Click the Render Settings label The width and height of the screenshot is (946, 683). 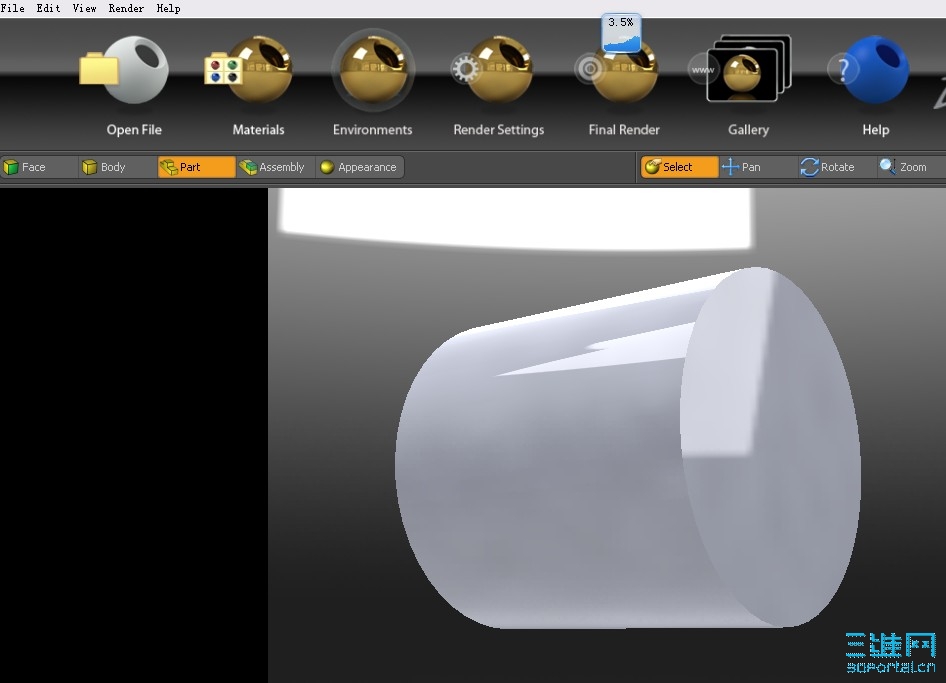499,130
